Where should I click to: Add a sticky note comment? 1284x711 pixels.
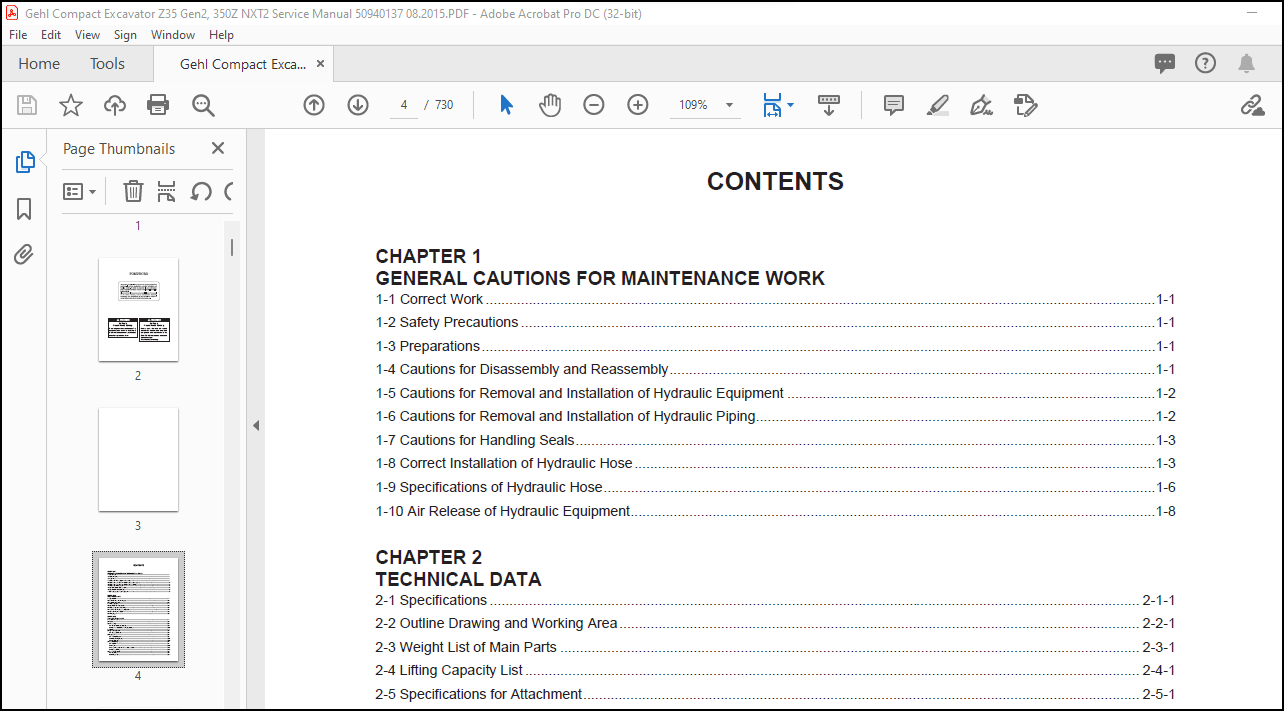pos(894,105)
